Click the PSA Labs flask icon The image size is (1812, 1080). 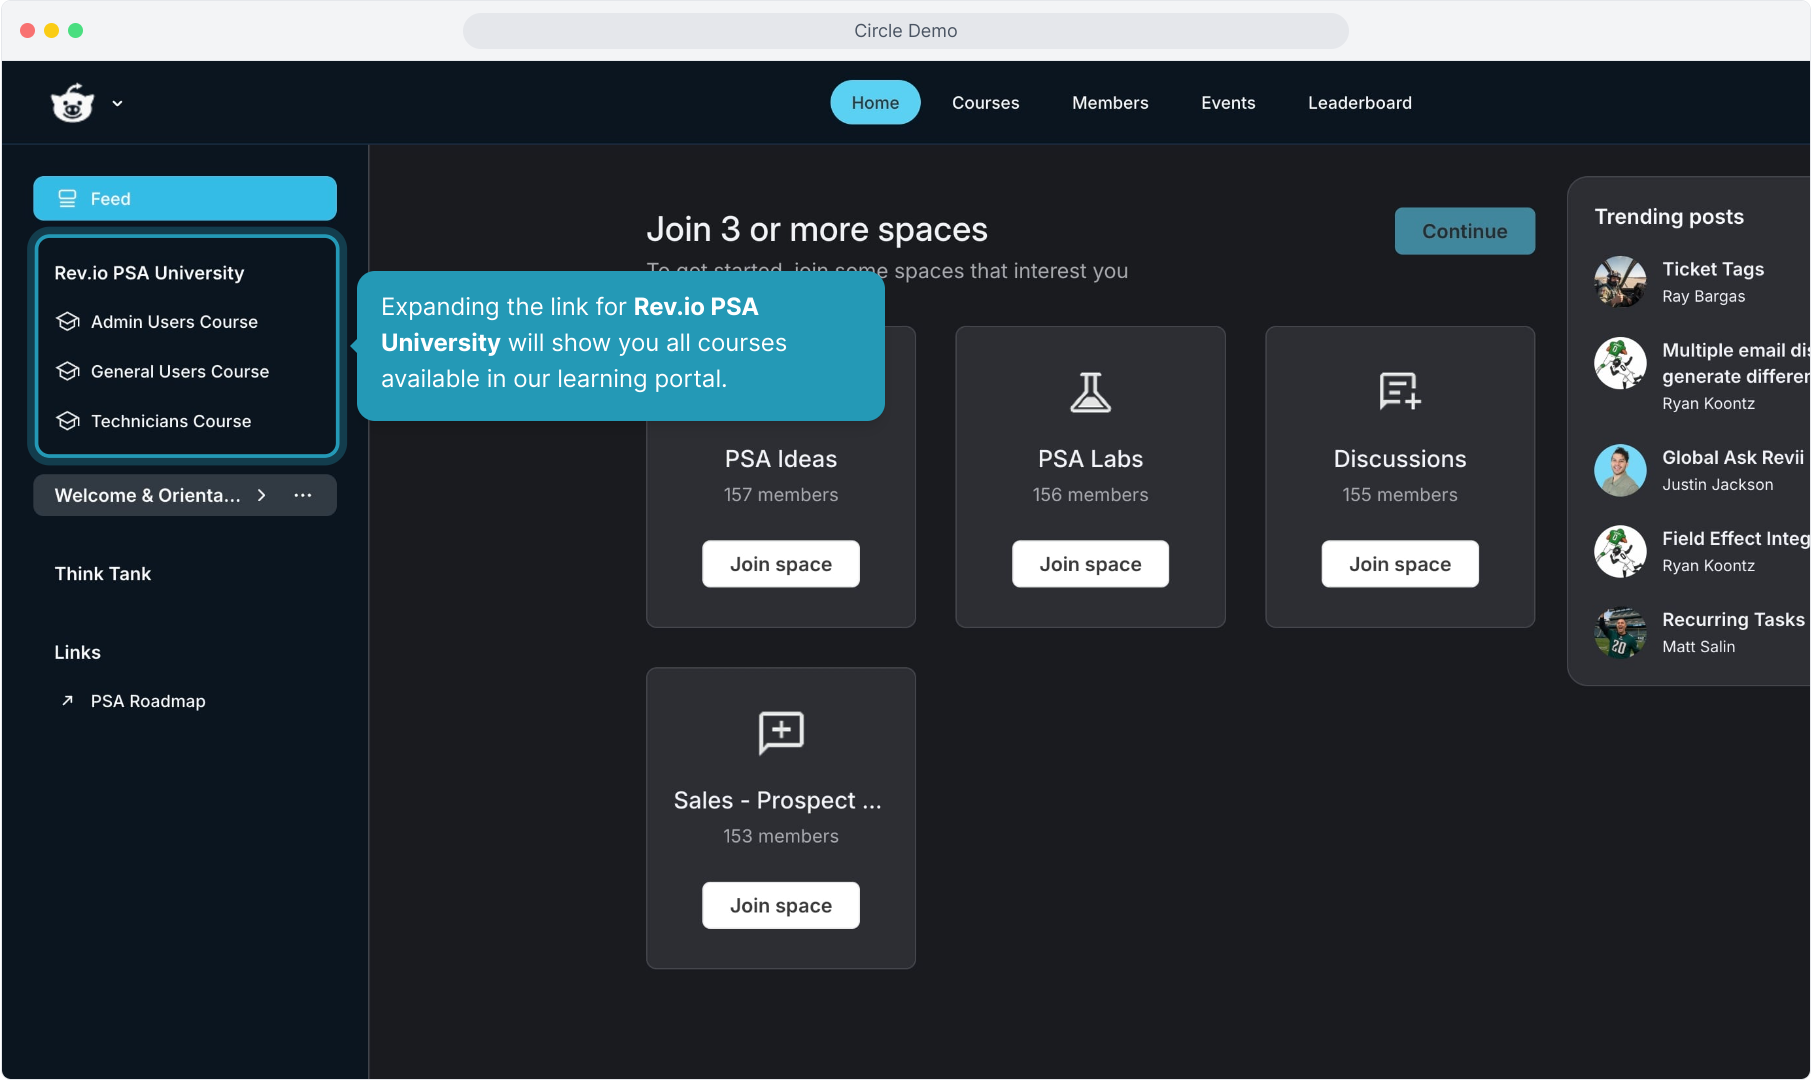pyautogui.click(x=1090, y=392)
